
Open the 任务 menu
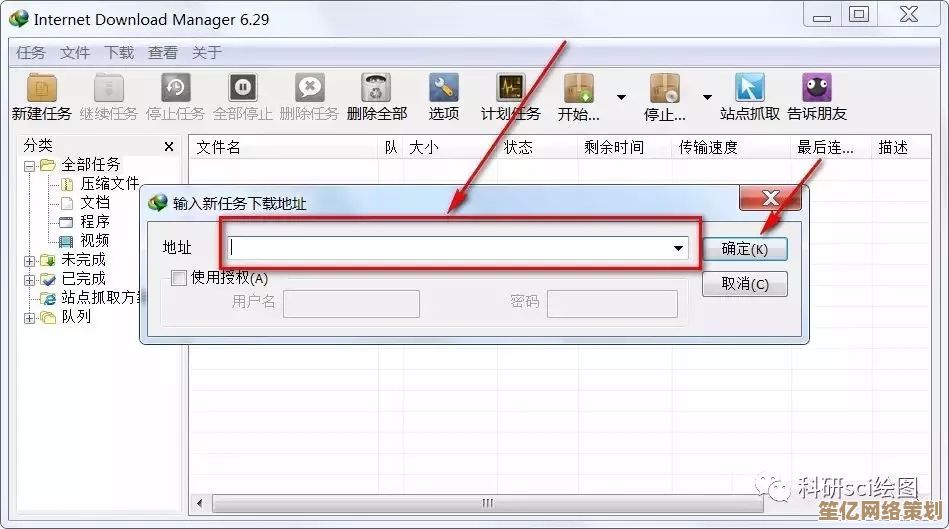click(x=30, y=53)
